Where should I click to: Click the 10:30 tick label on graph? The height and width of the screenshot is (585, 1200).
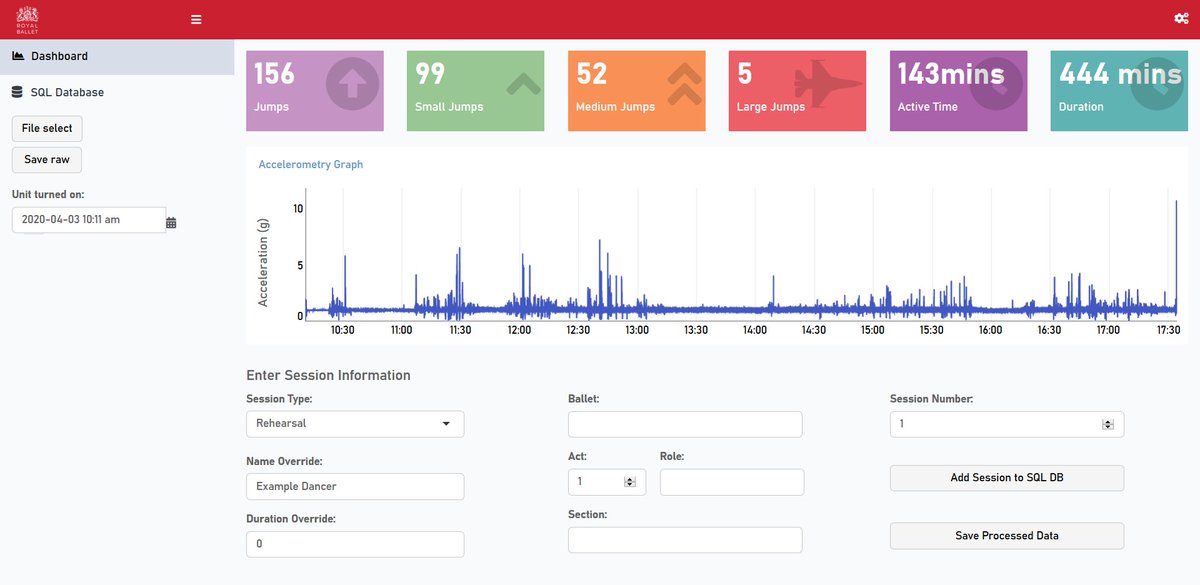343,330
